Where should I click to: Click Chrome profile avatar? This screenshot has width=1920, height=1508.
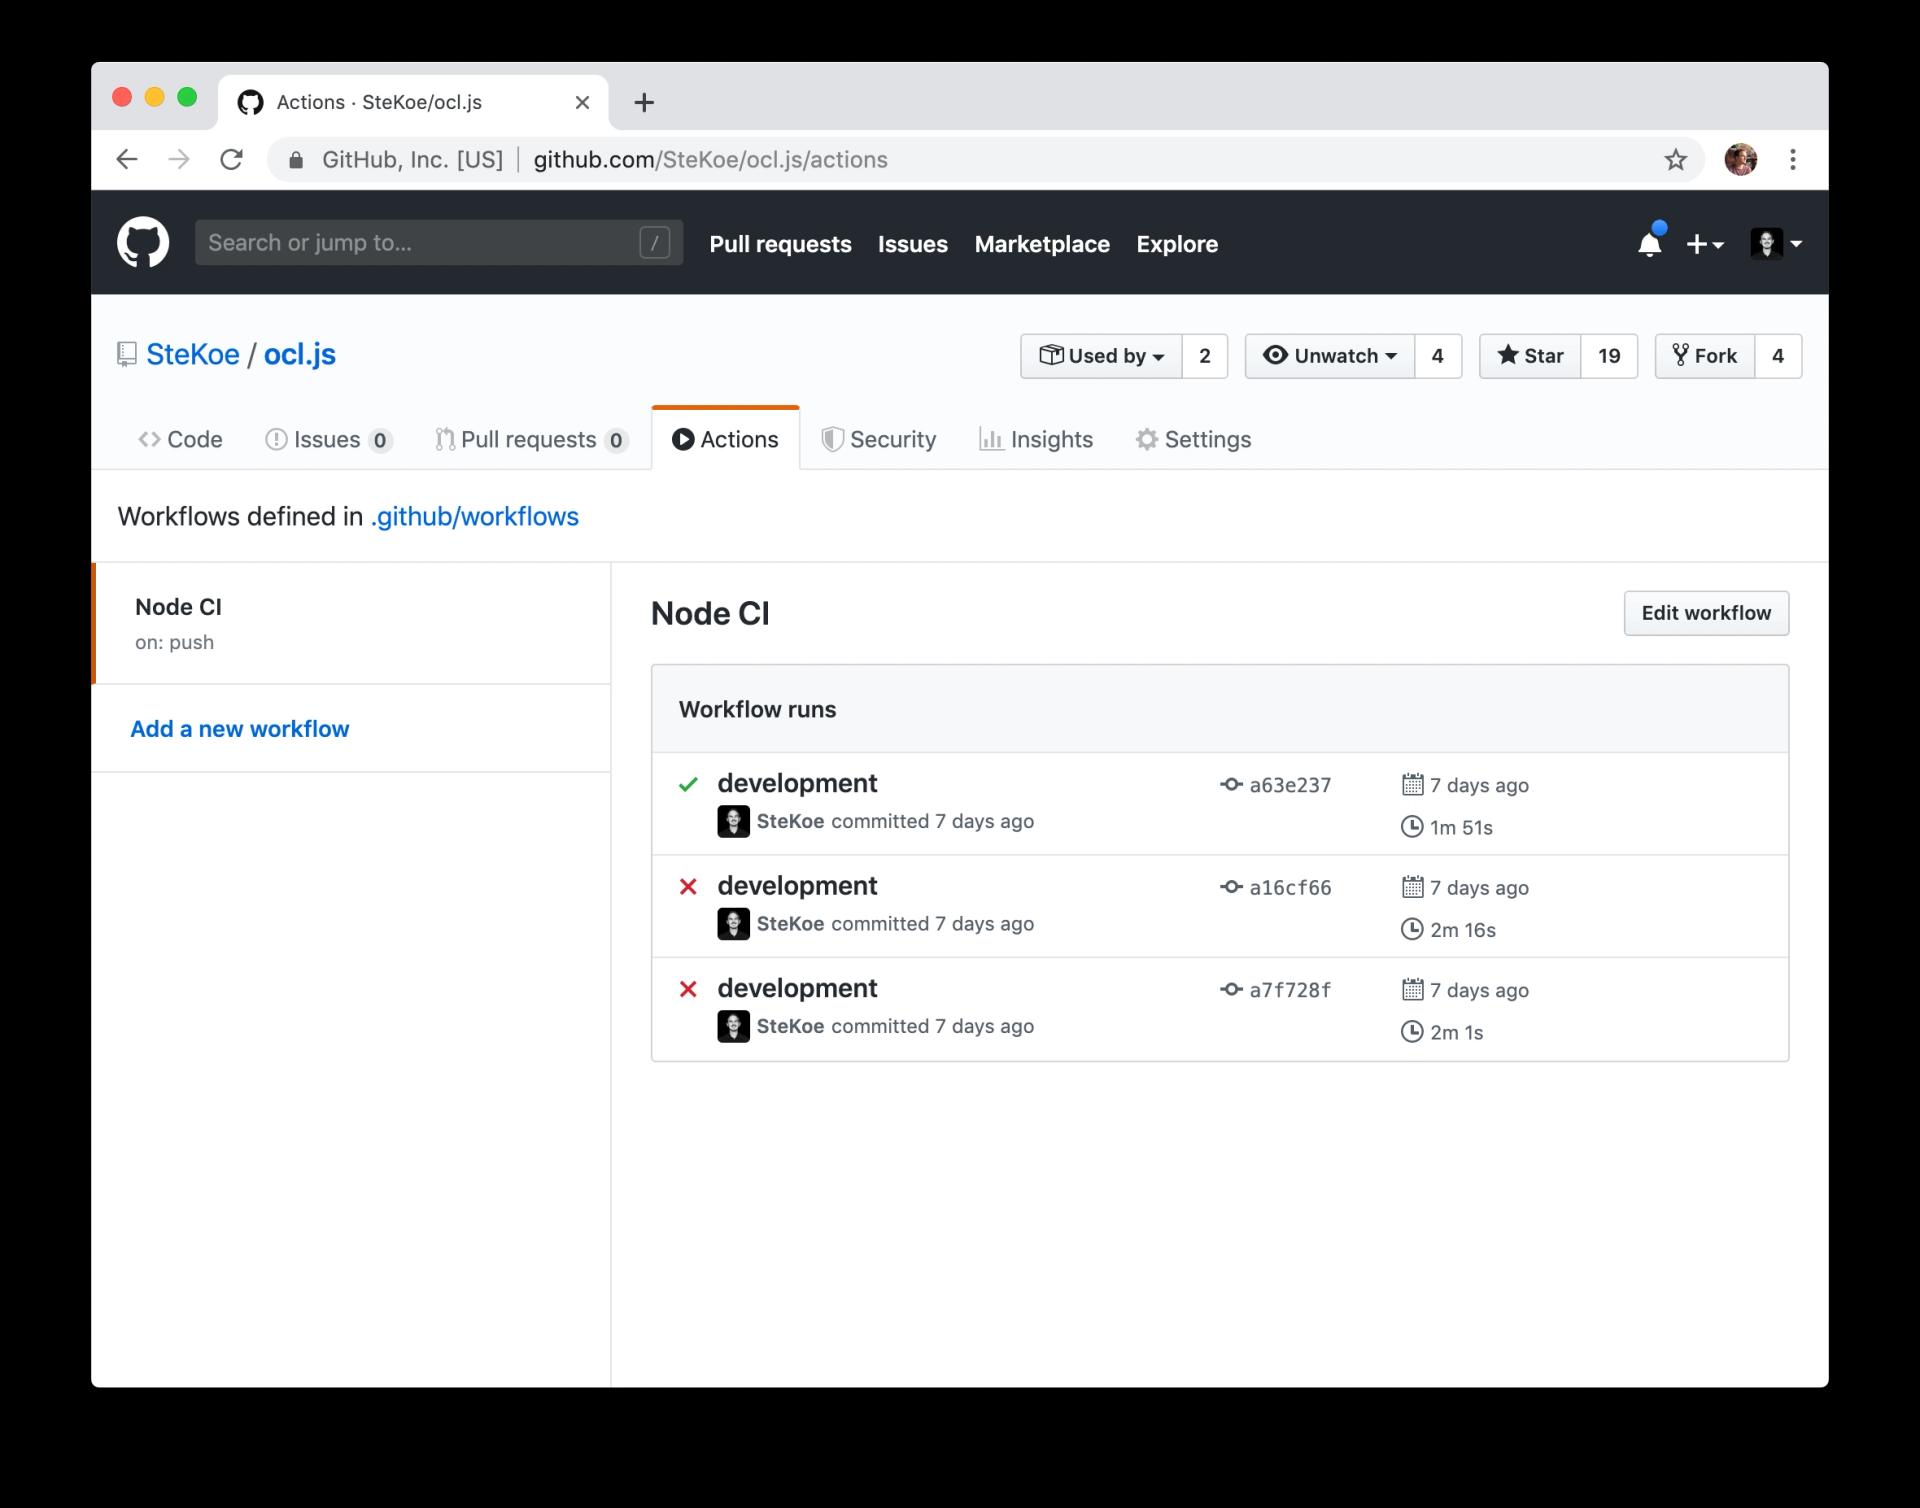[x=1740, y=160]
